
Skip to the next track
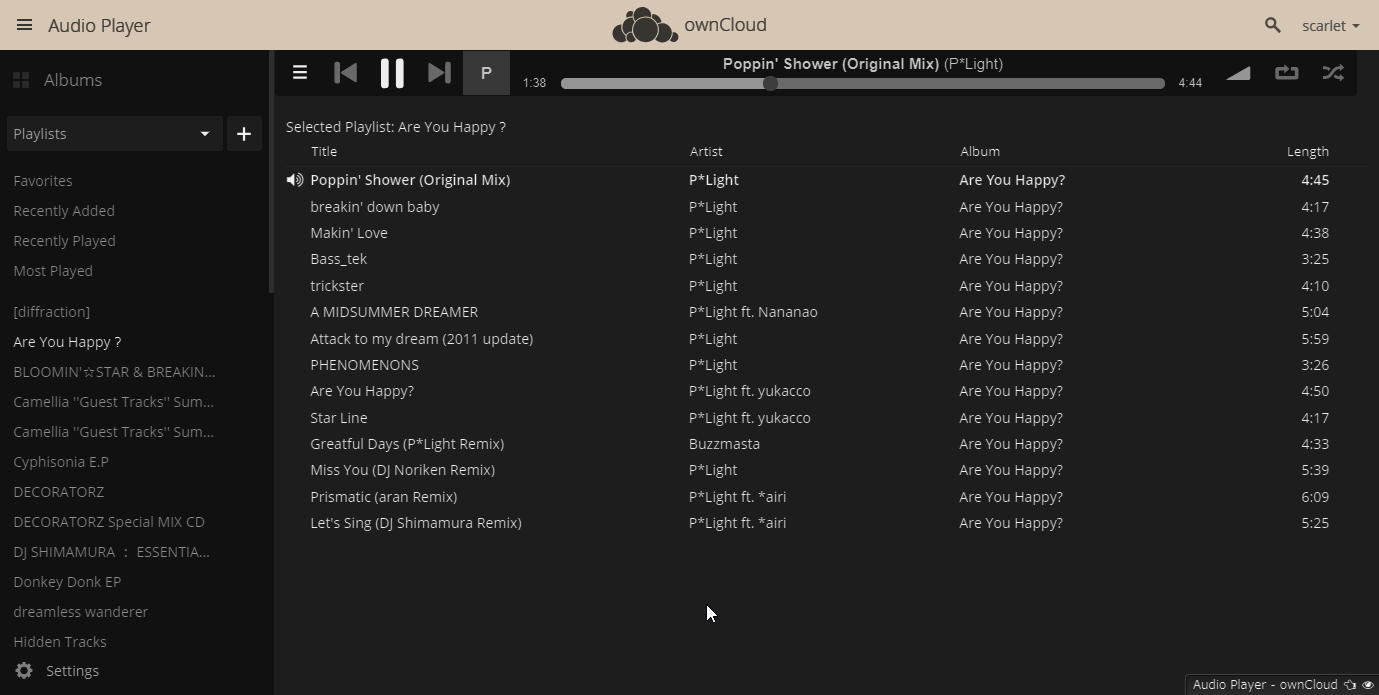439,73
